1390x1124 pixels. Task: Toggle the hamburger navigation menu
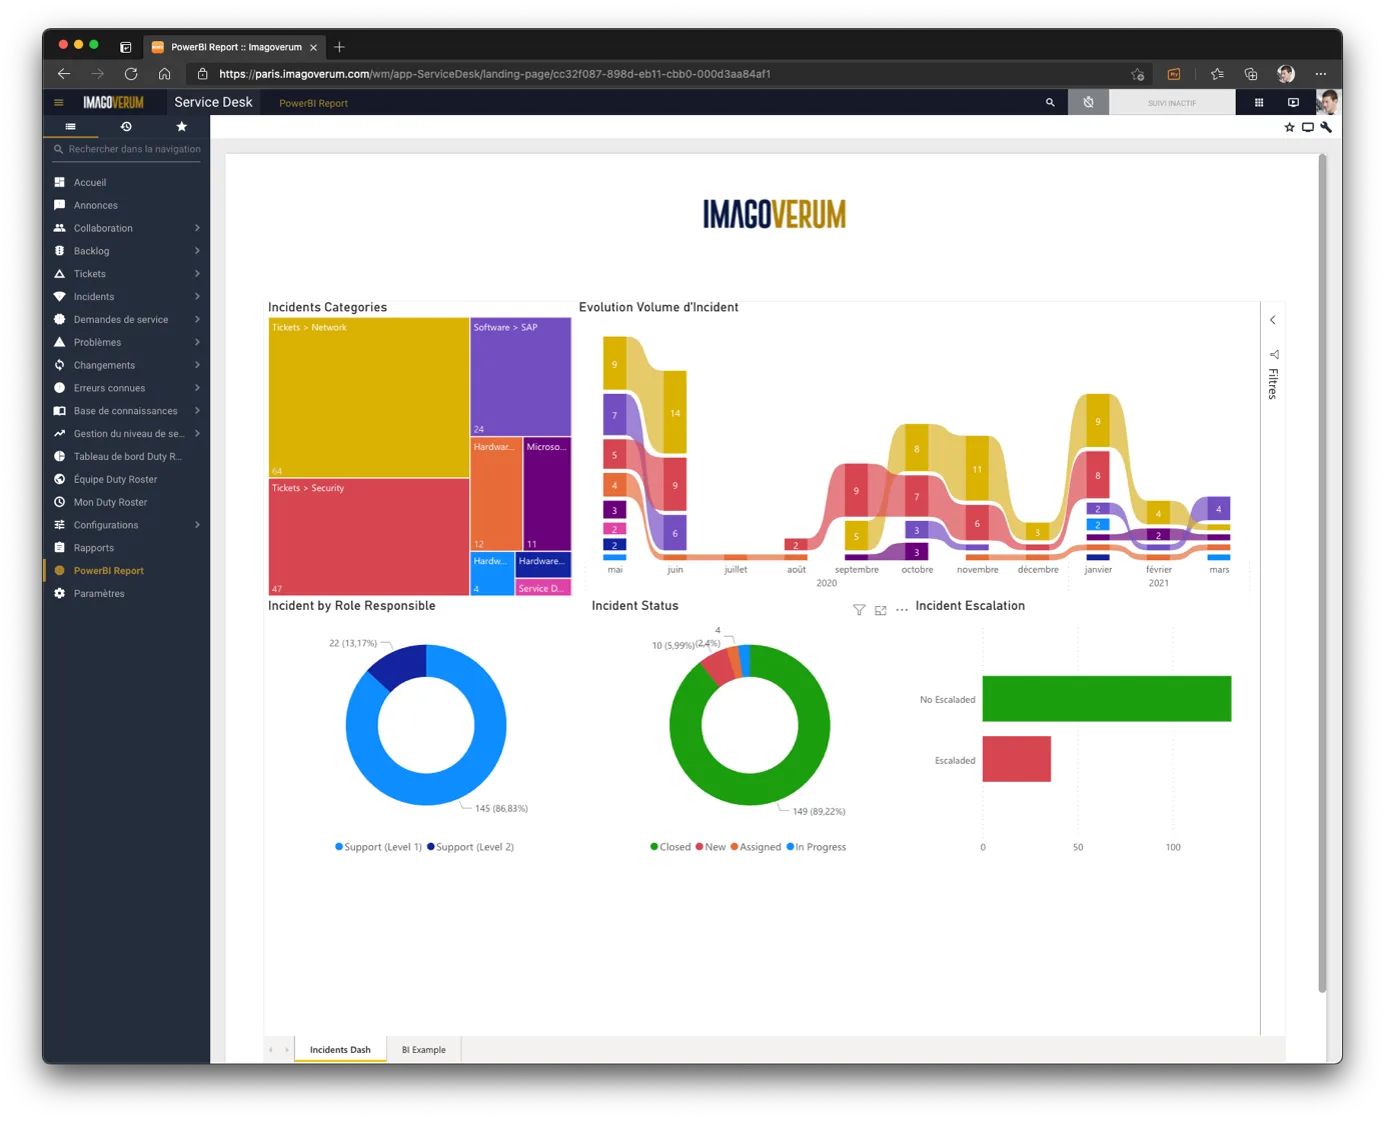click(58, 102)
